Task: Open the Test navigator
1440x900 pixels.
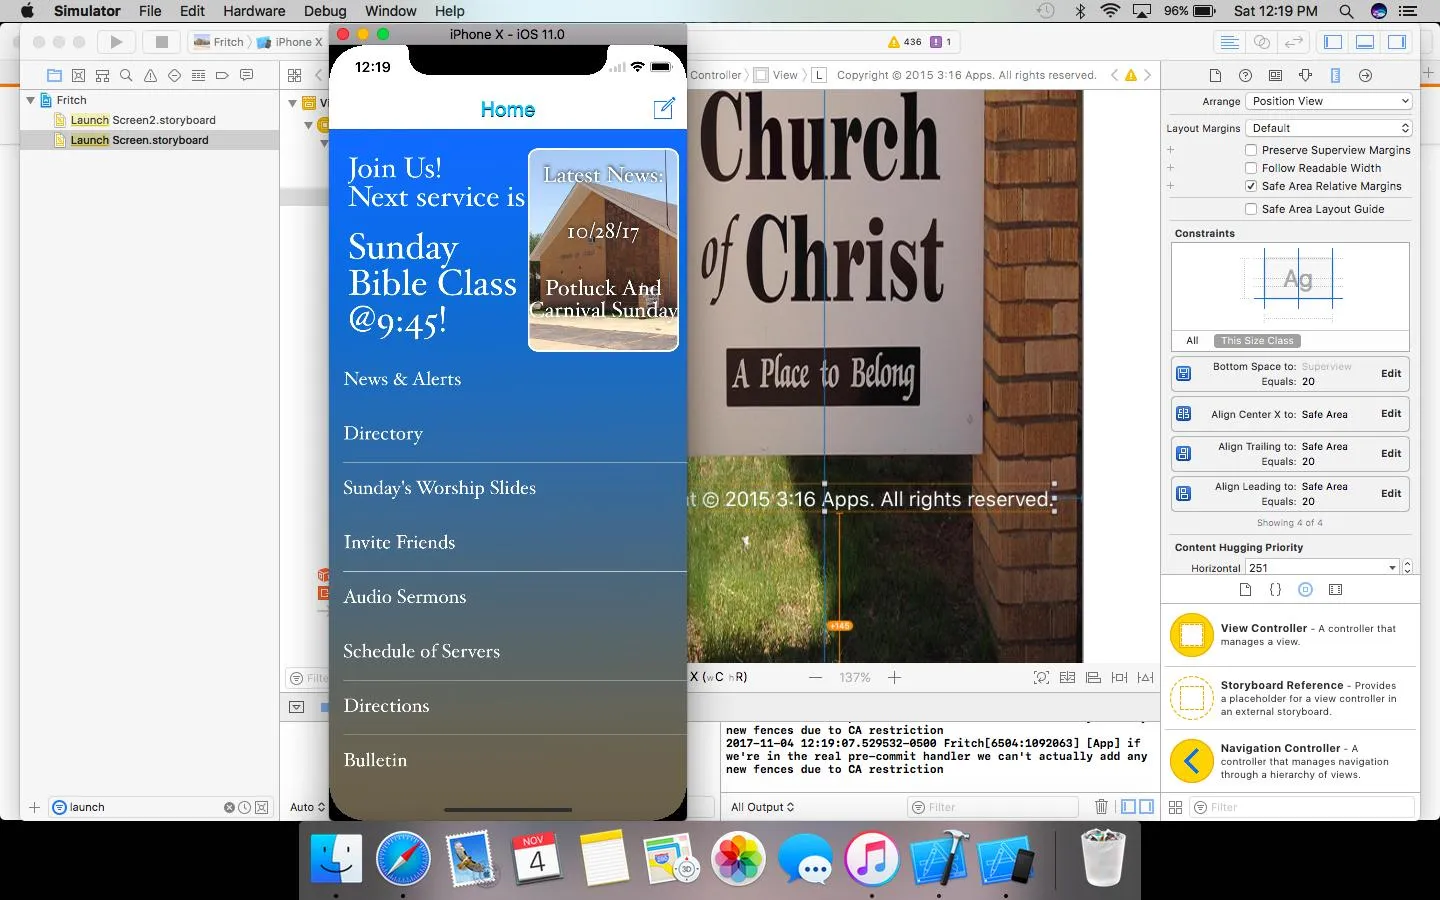Action: [174, 75]
